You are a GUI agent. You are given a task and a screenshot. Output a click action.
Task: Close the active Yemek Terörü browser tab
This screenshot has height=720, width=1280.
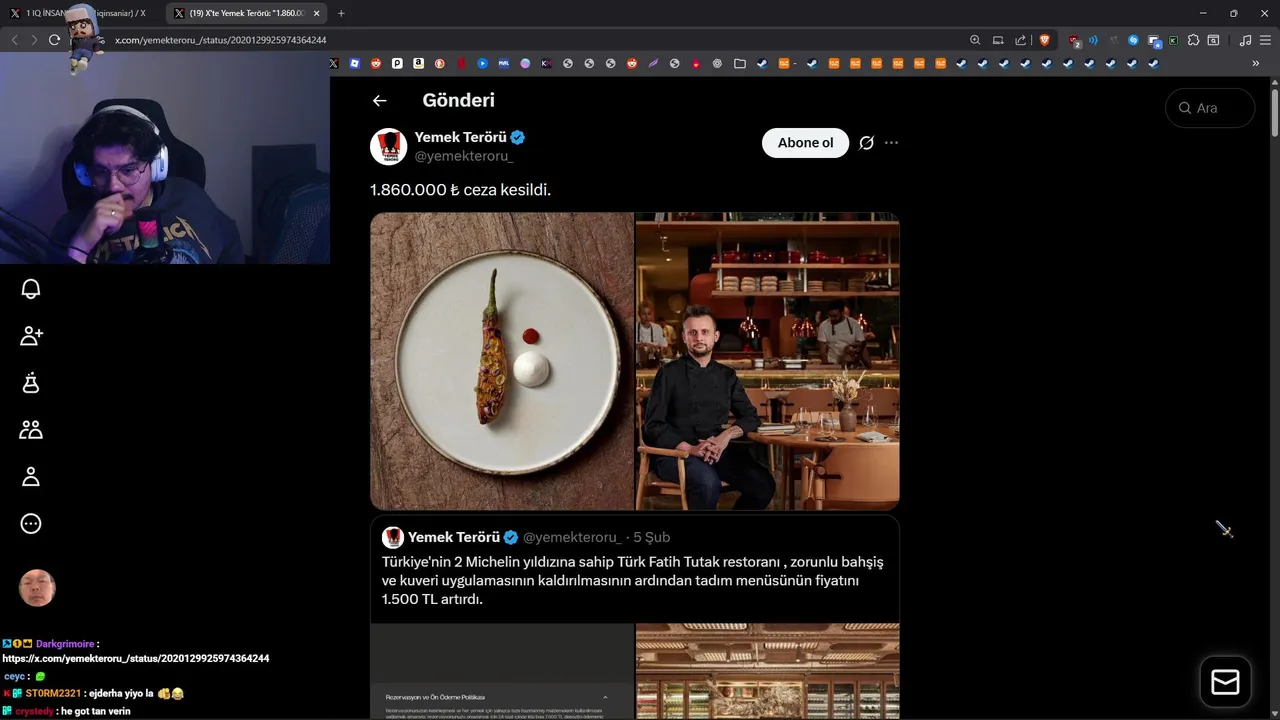pos(317,13)
